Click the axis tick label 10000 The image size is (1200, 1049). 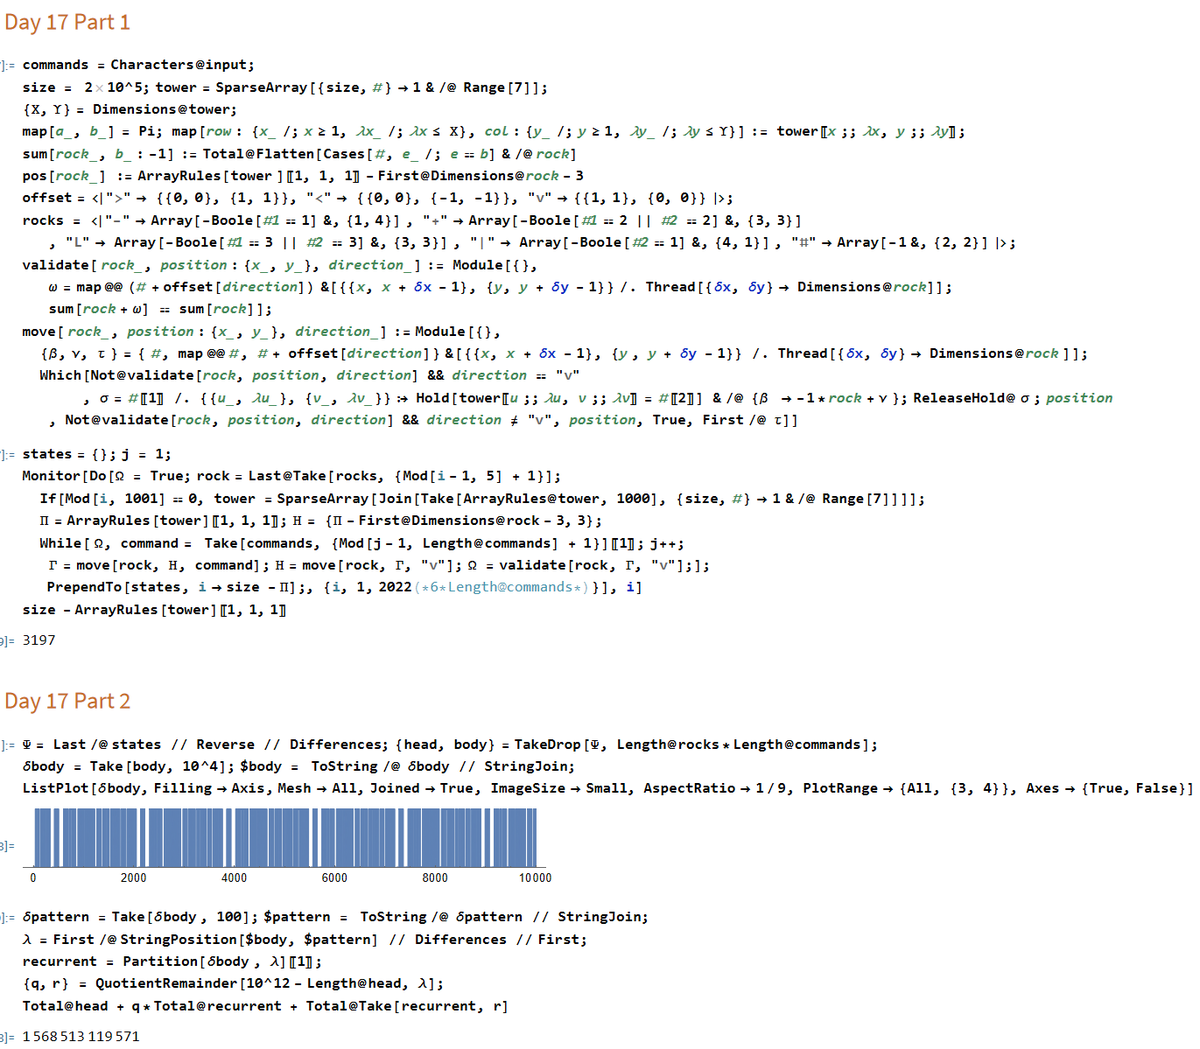(535, 878)
